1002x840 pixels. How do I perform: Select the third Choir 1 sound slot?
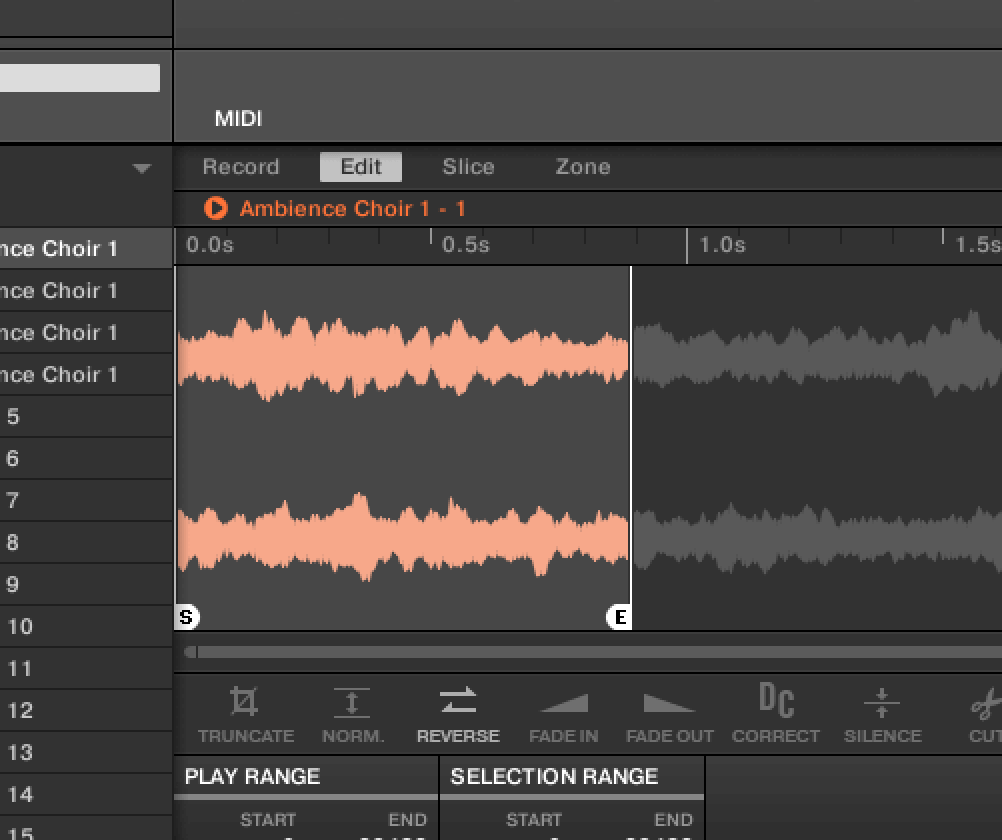point(86,332)
